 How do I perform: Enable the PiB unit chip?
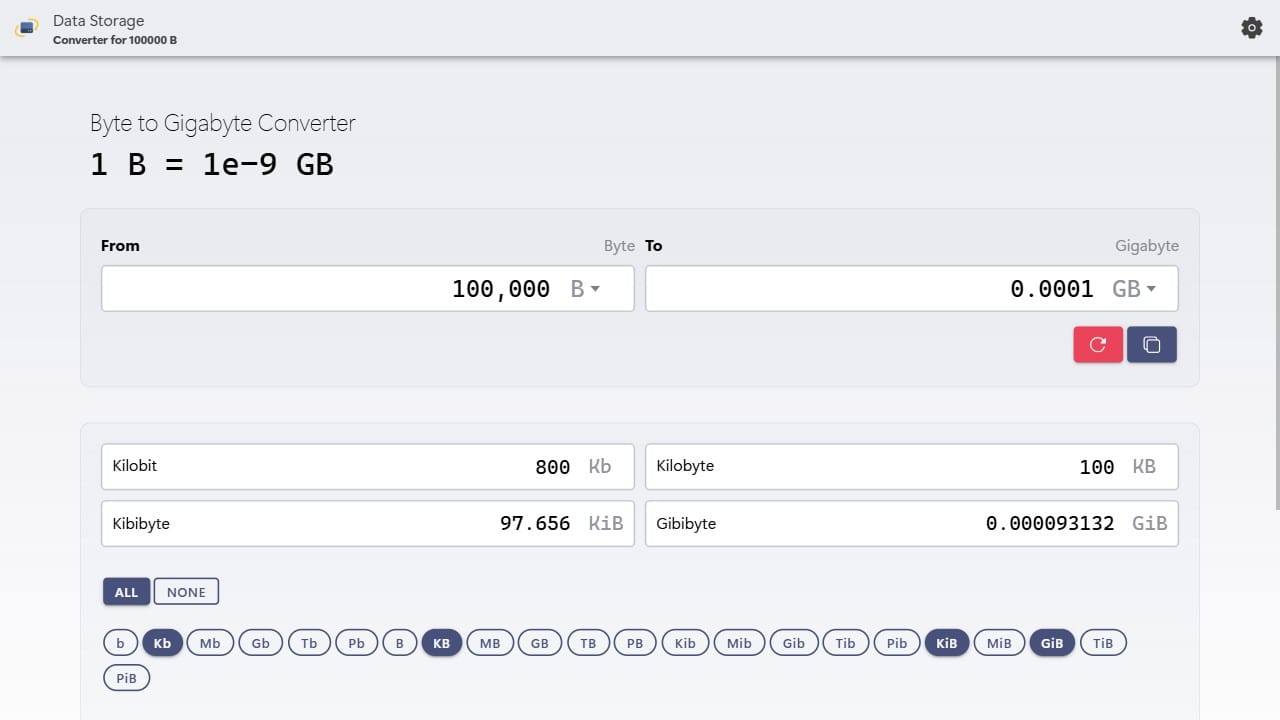coord(126,677)
